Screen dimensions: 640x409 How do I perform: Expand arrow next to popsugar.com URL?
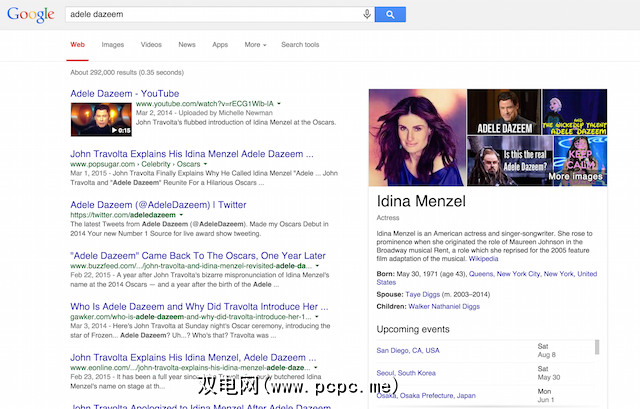pos(206,164)
